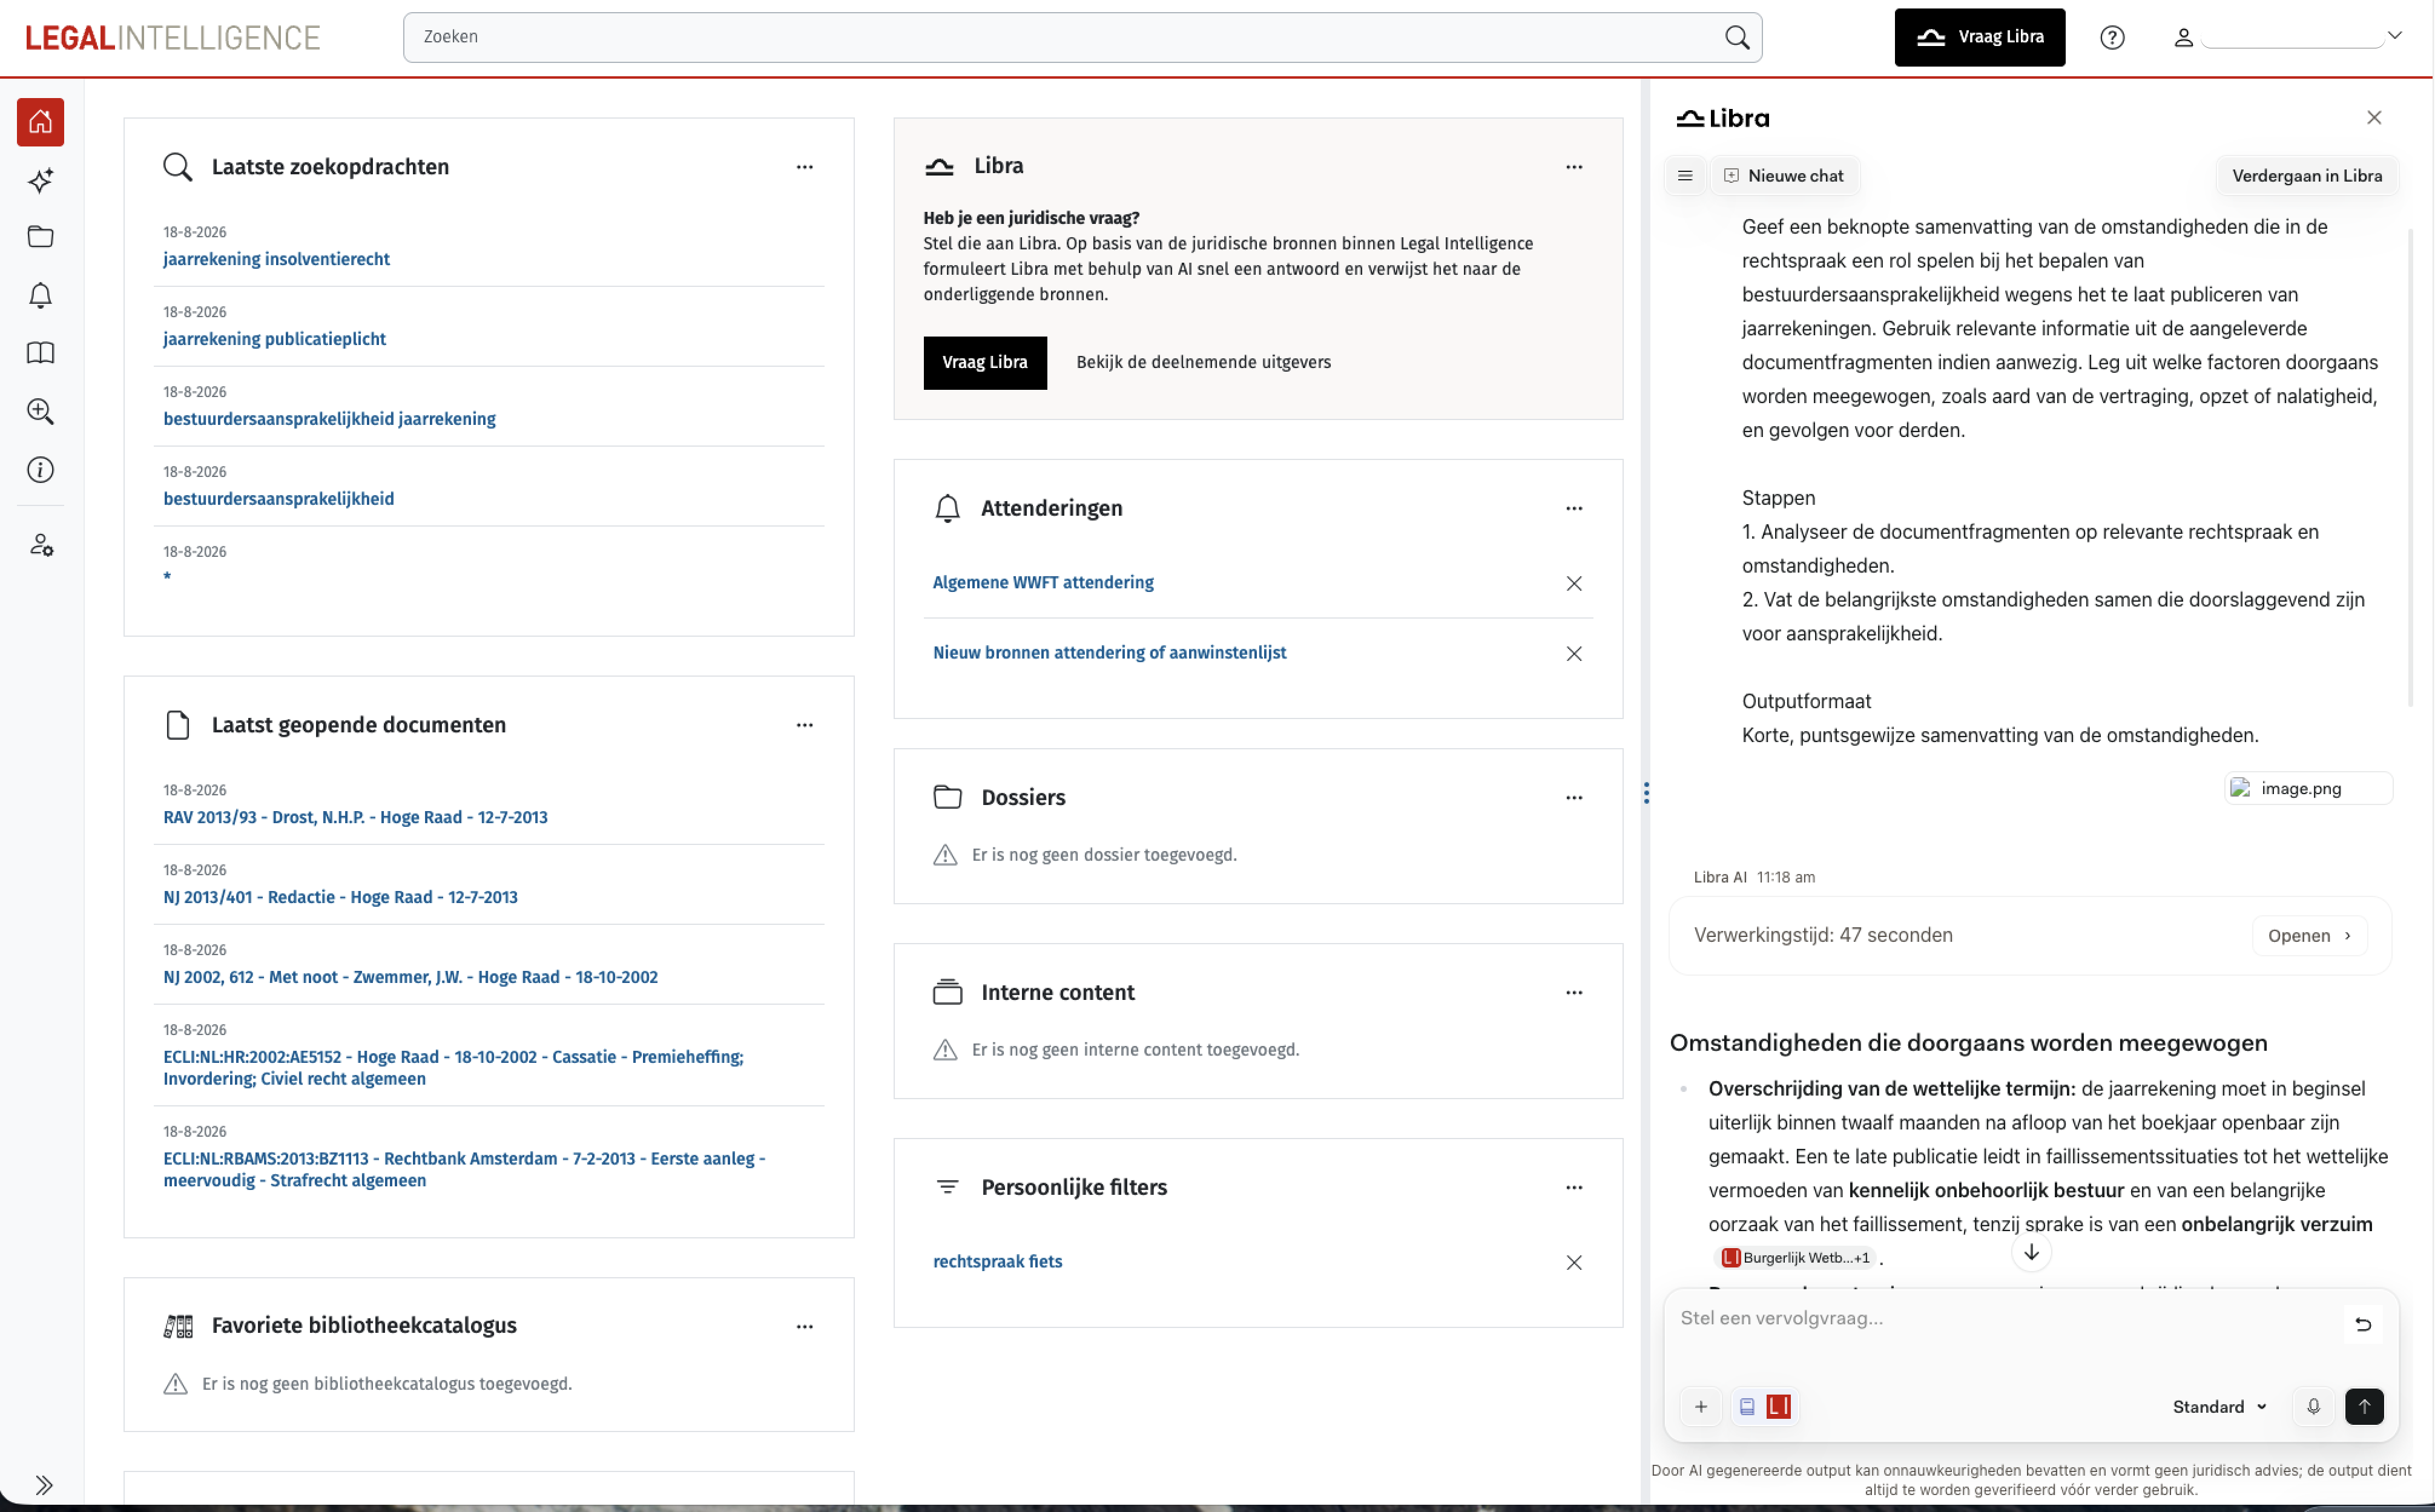Image resolution: width=2435 pixels, height=1512 pixels.
Task: Open ECLI:NL:RBAMS:2013:BZ1113 document link
Action: pyautogui.click(x=464, y=1169)
